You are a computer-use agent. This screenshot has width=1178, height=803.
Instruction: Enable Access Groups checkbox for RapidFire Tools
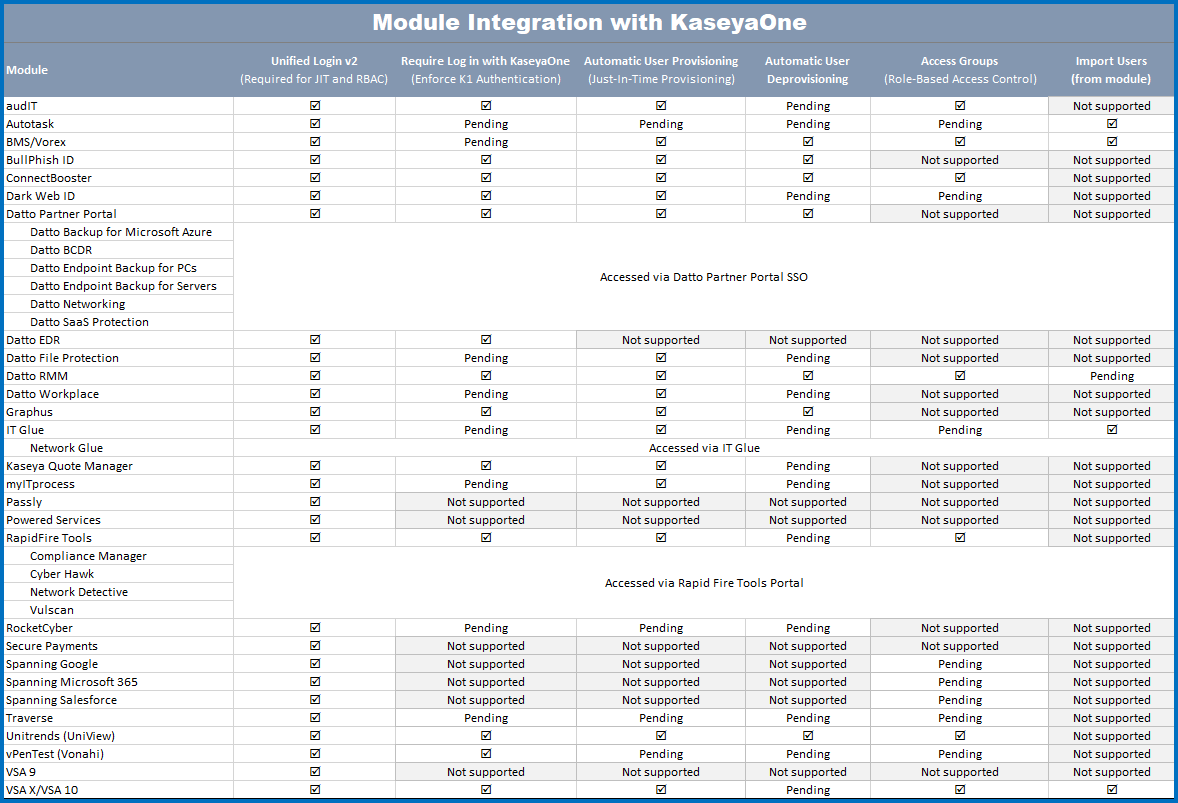tap(959, 538)
